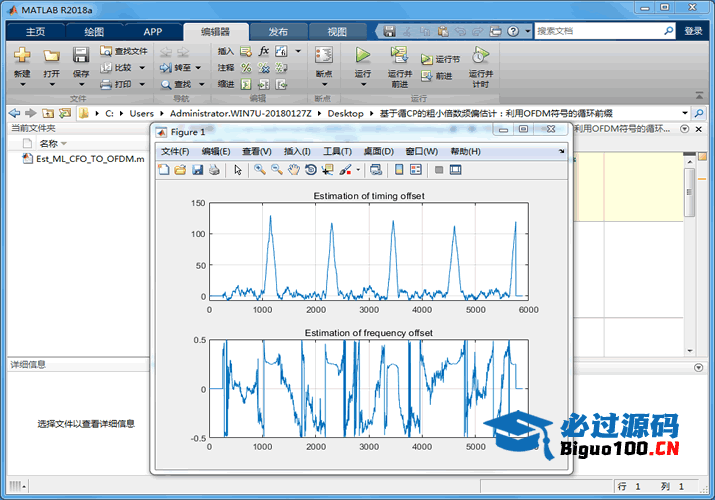Screen dimensions: 715x500
Task: Click editor scrollbar down arrow
Action: click(x=689, y=351)
